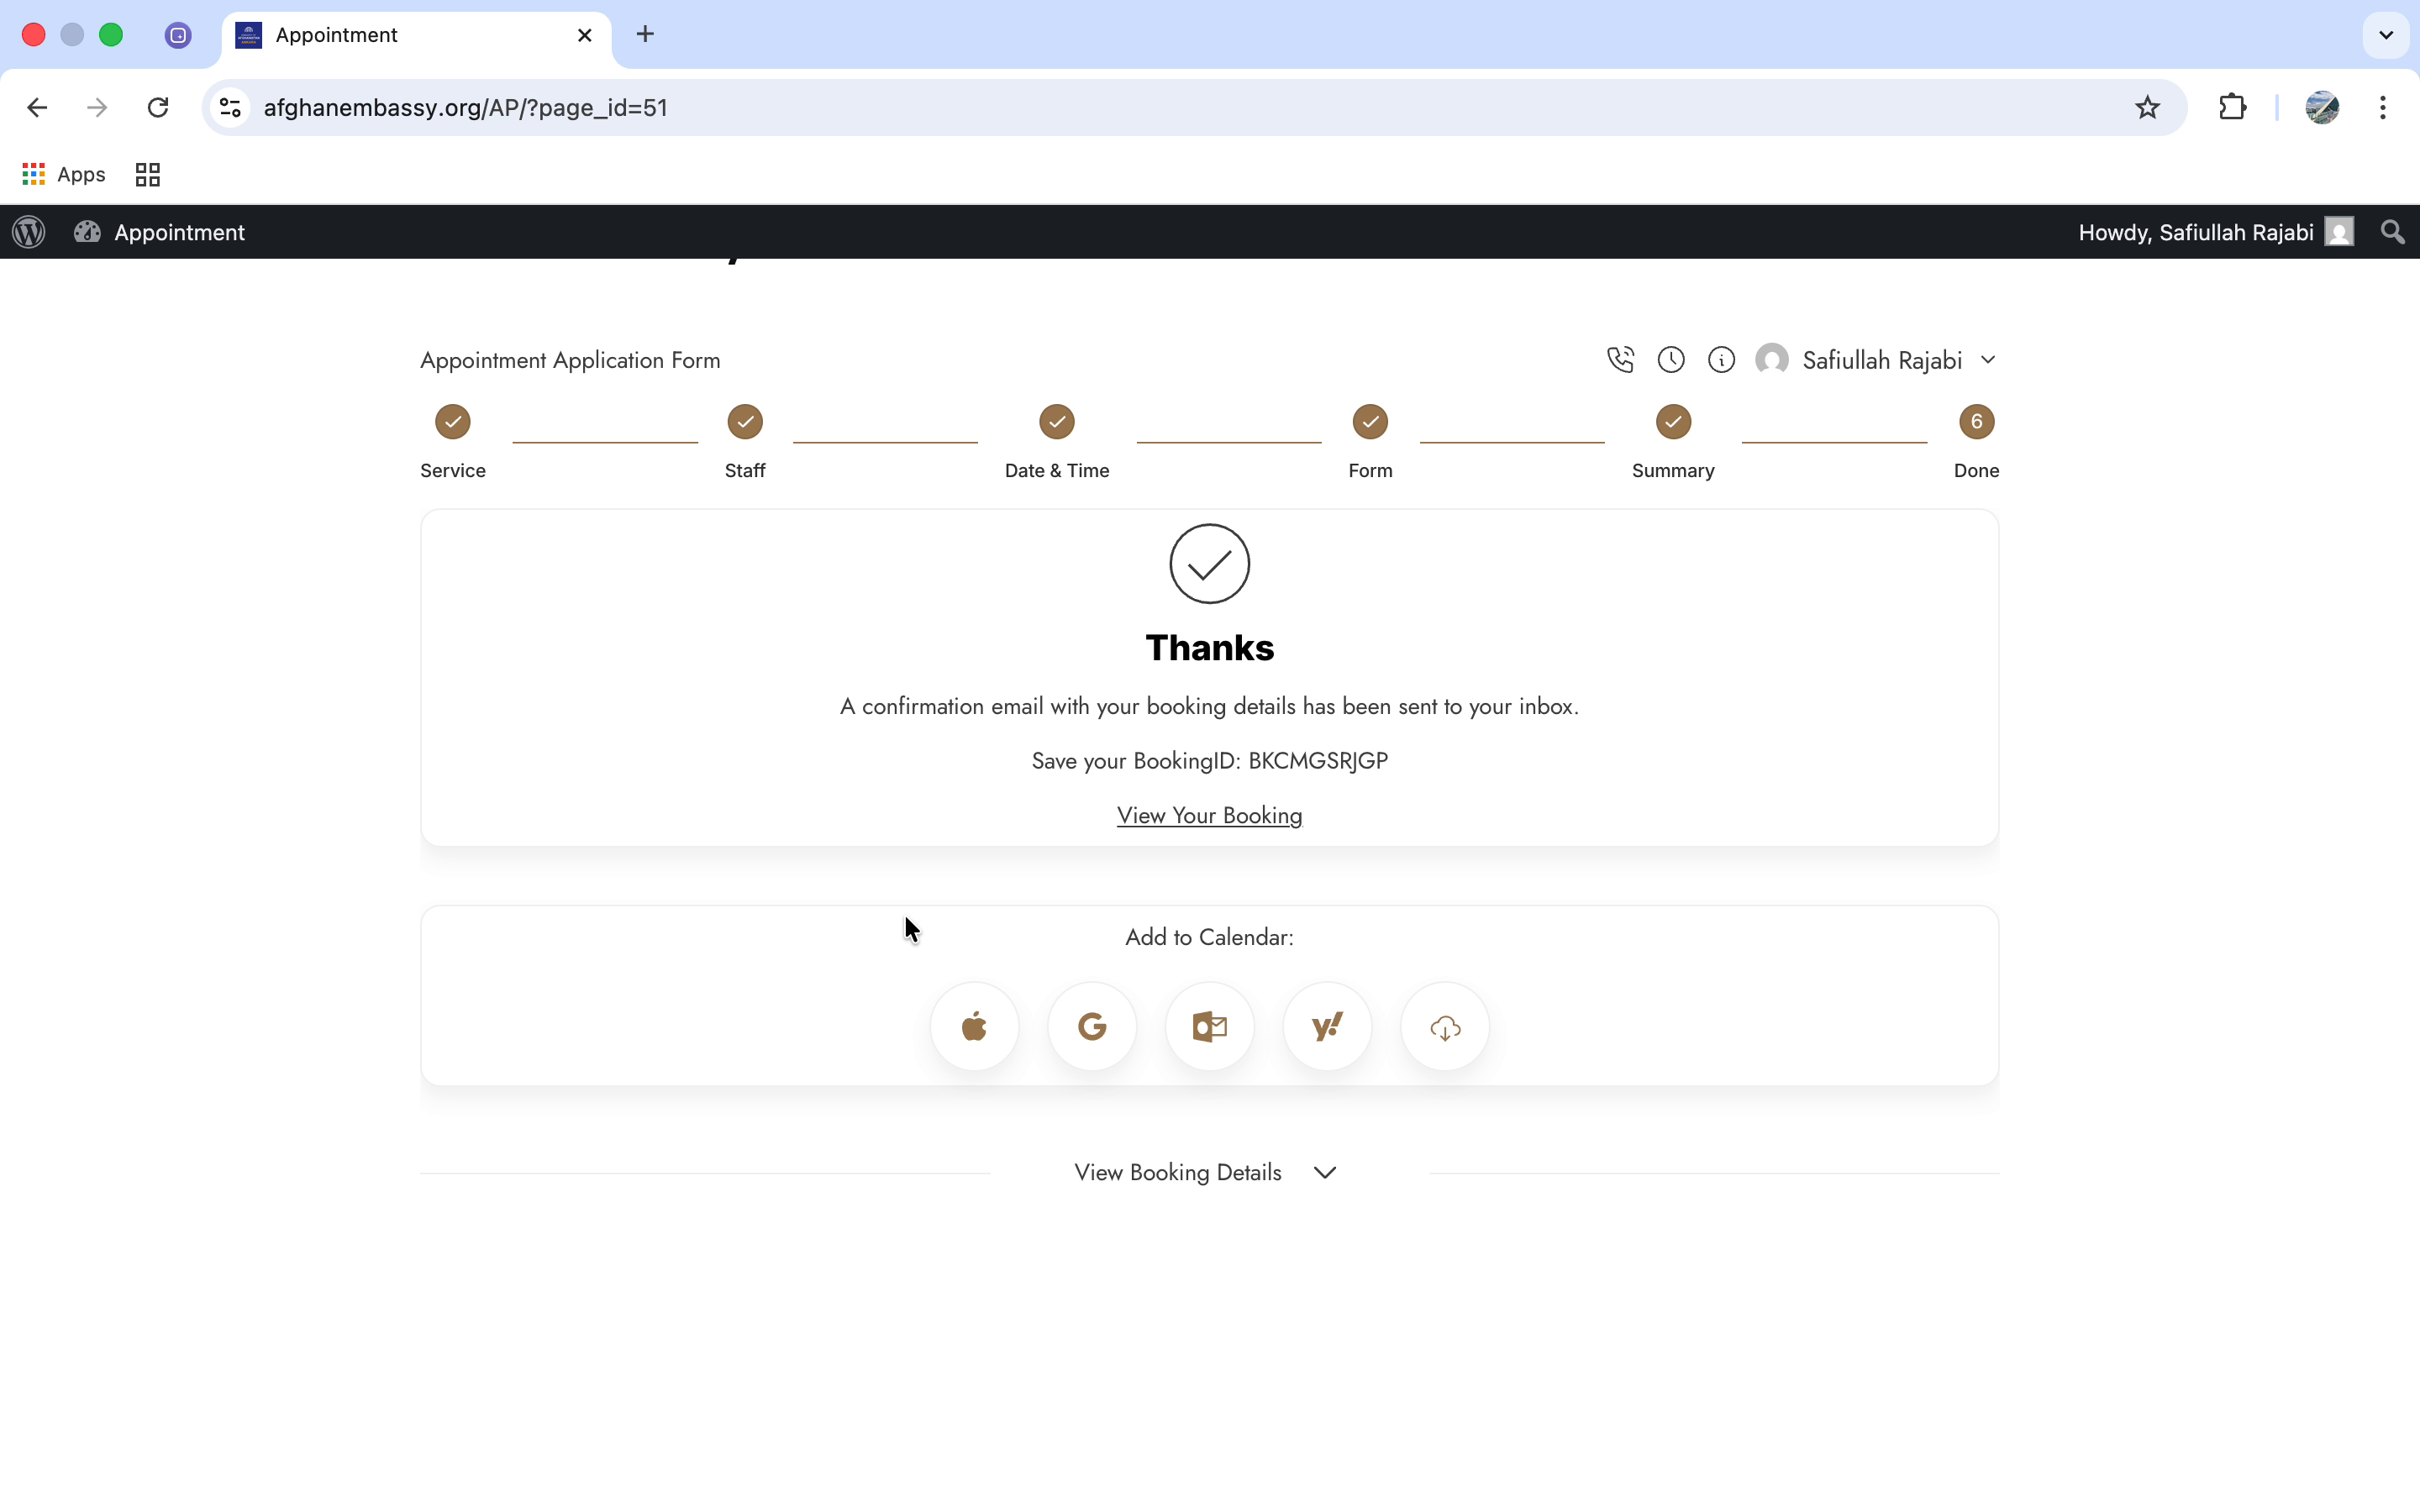Screen dimensions: 2420x1512
Task: Select the Staff step checkmark
Action: click(744, 421)
